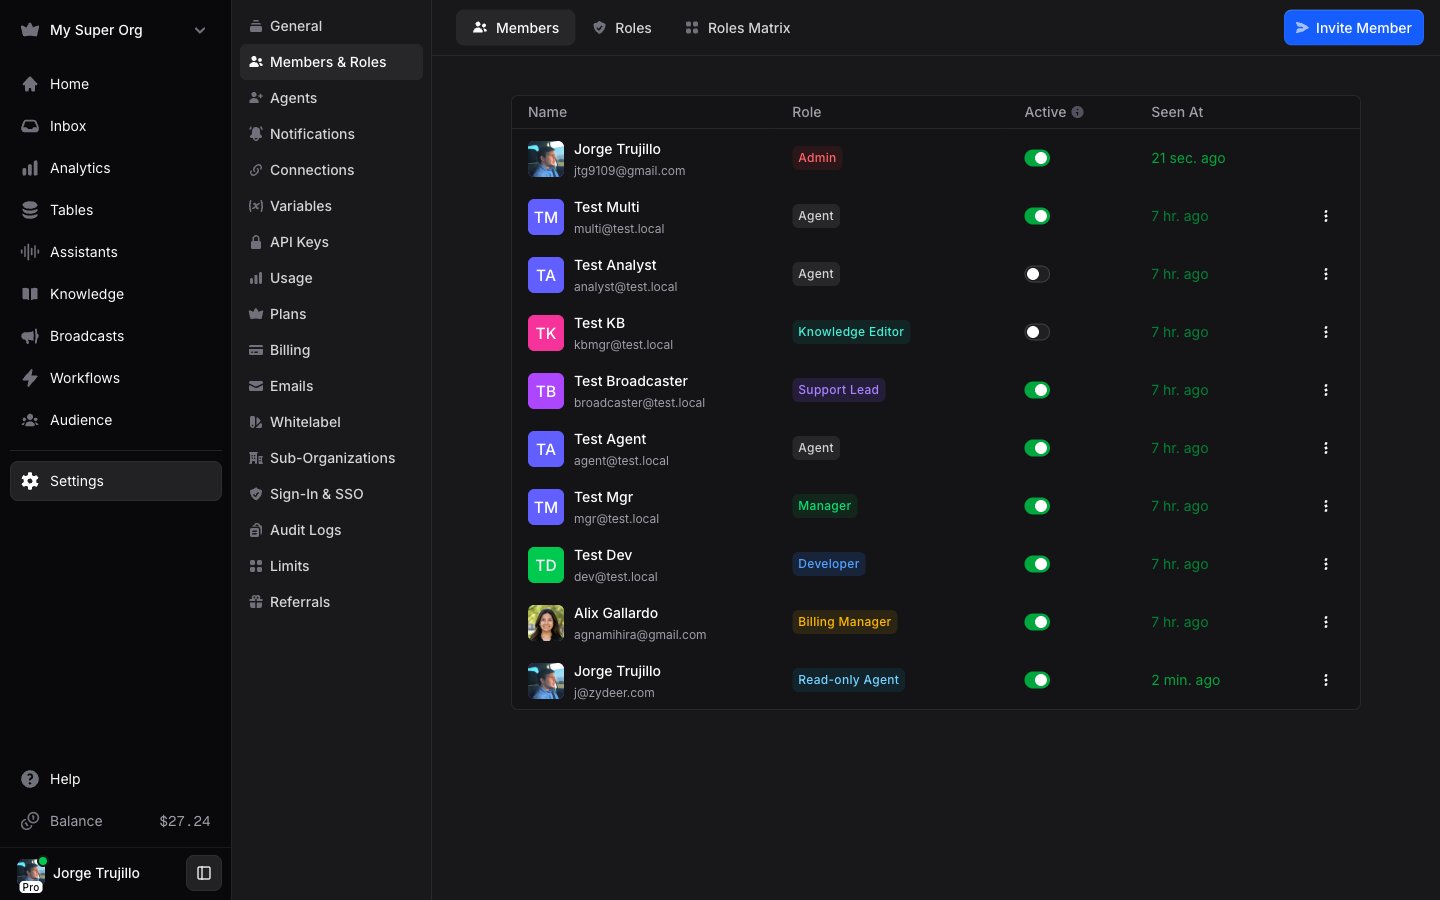Viewport: 1440px width, 900px height.
Task: Click the Analytics bar chart icon
Action: (30, 168)
